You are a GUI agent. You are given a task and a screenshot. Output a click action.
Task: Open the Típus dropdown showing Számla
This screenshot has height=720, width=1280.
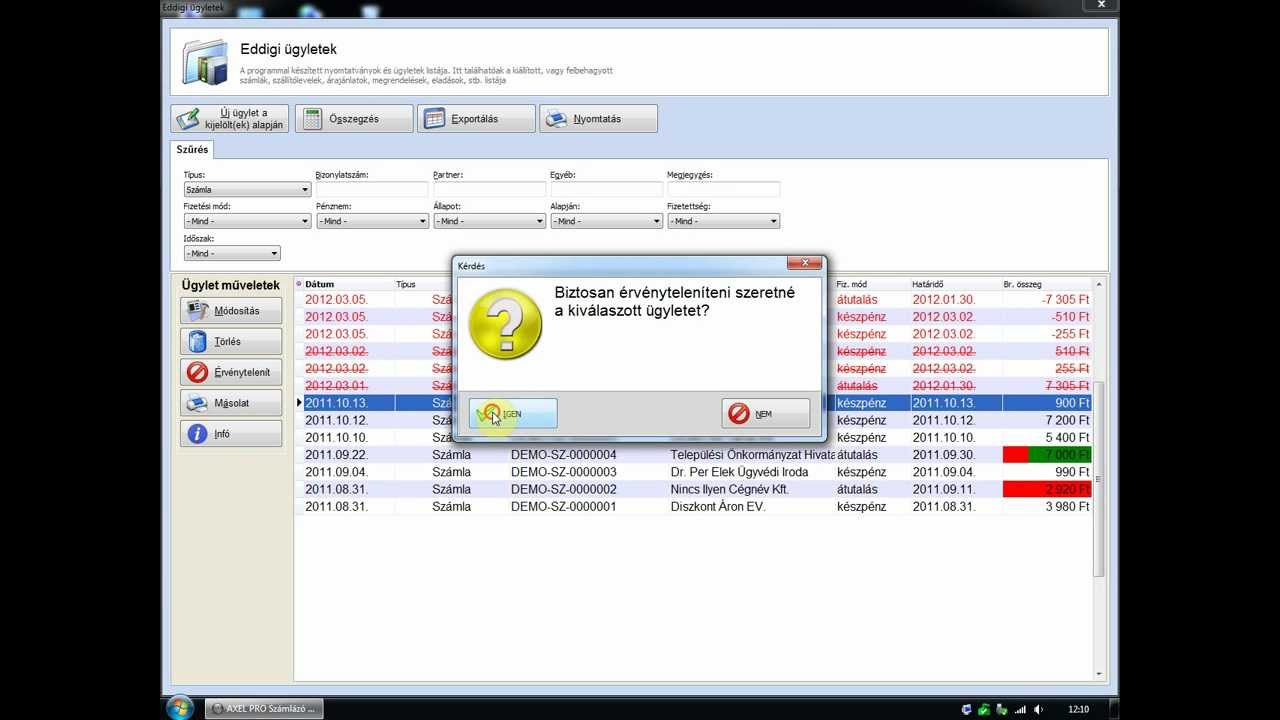(x=247, y=189)
